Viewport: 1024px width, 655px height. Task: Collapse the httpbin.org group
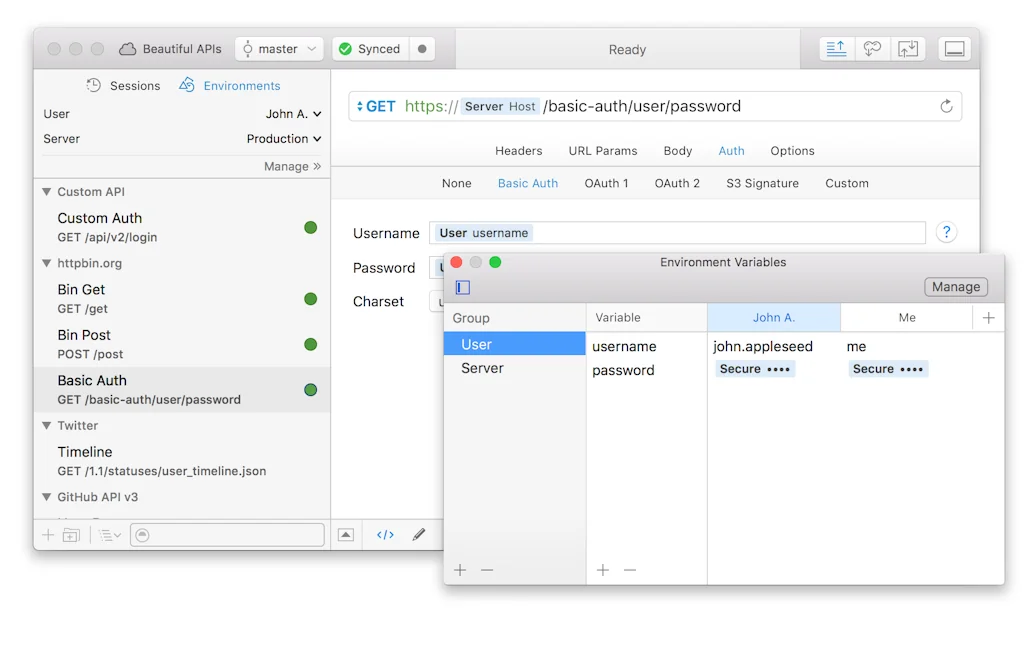(46, 264)
